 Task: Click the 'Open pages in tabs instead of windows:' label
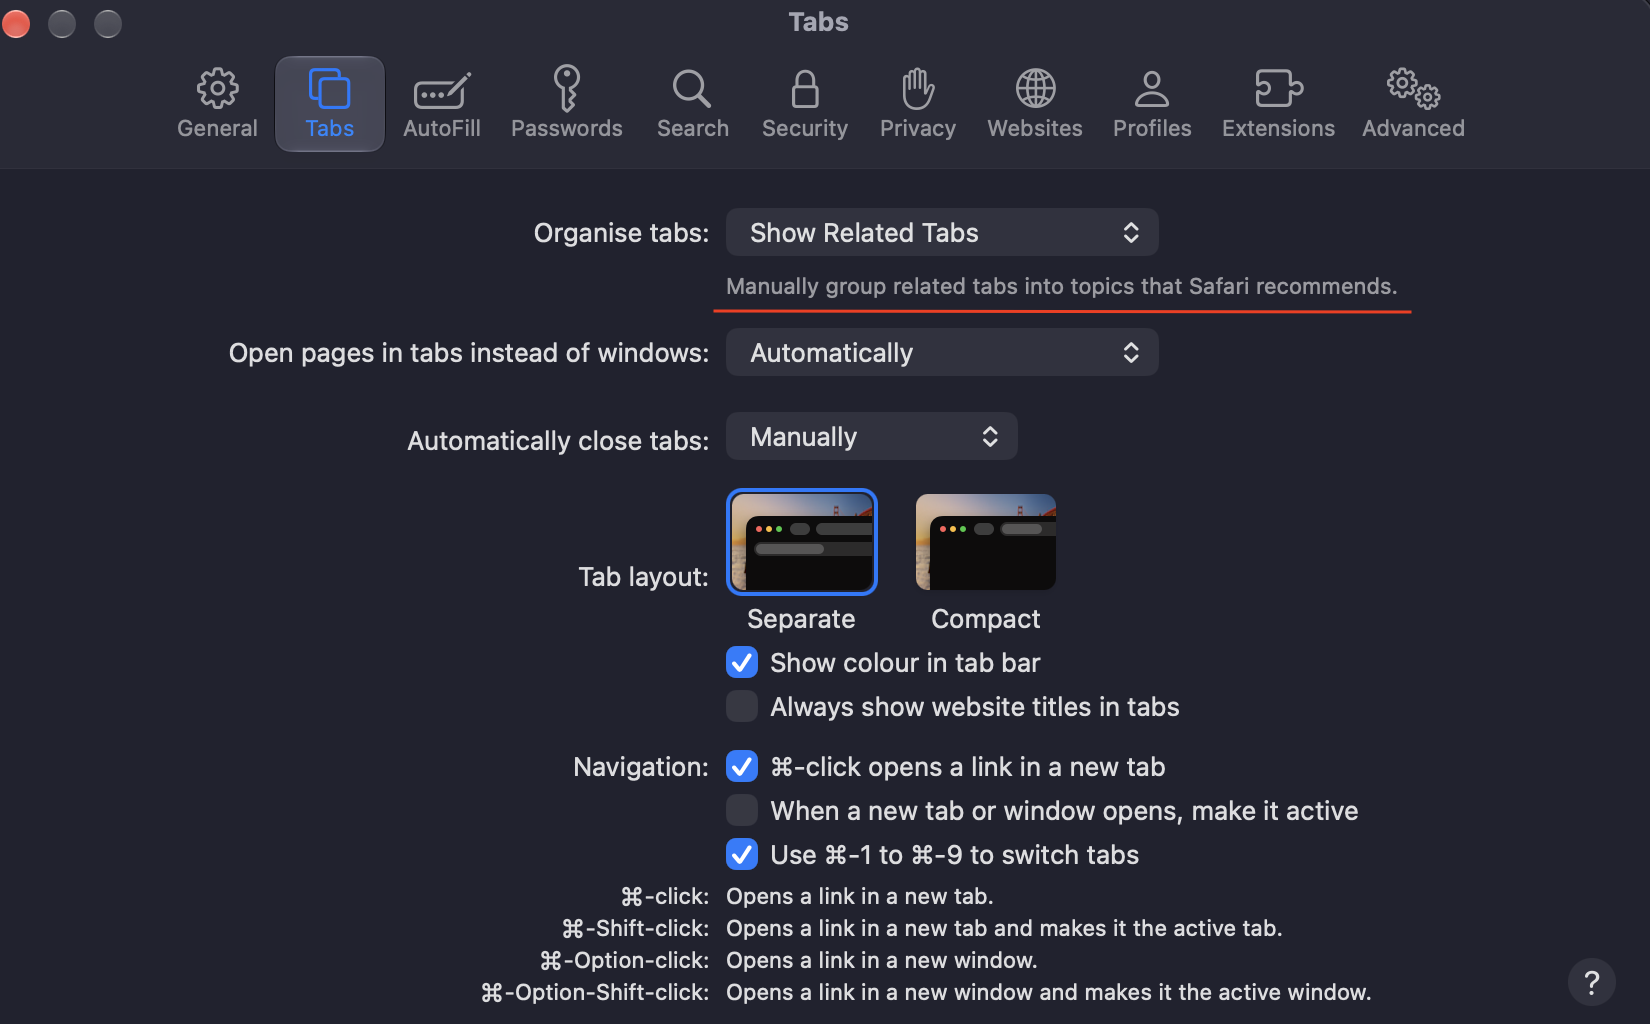point(469,353)
